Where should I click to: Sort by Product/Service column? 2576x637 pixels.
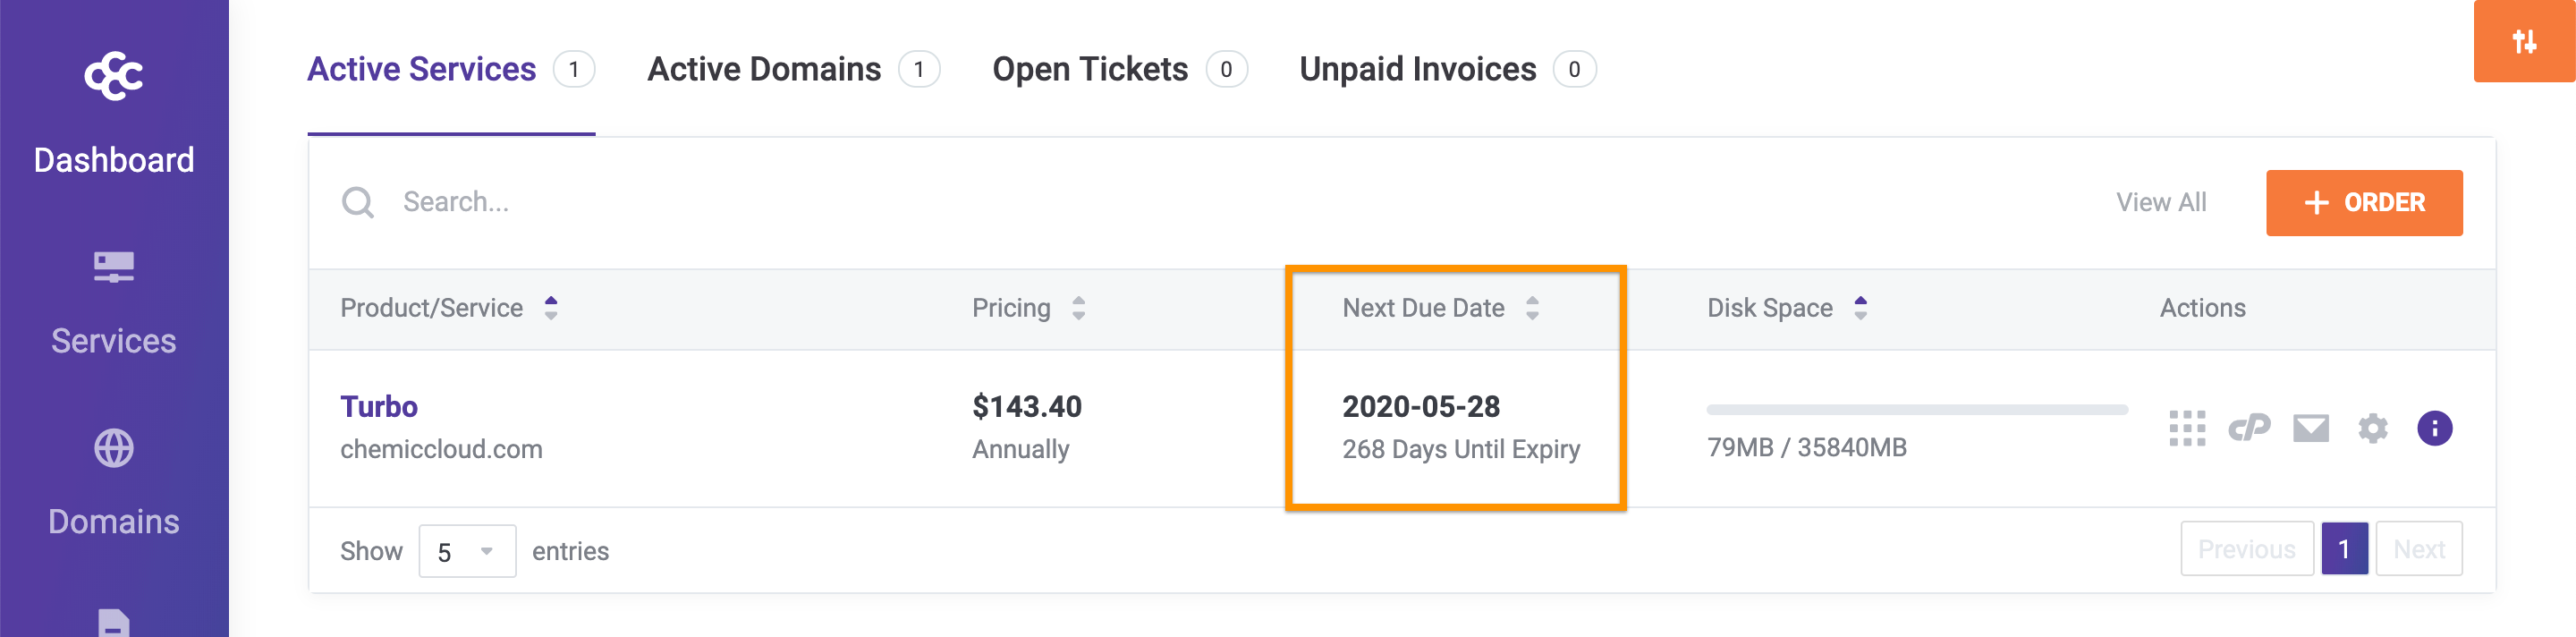pyautogui.click(x=551, y=308)
